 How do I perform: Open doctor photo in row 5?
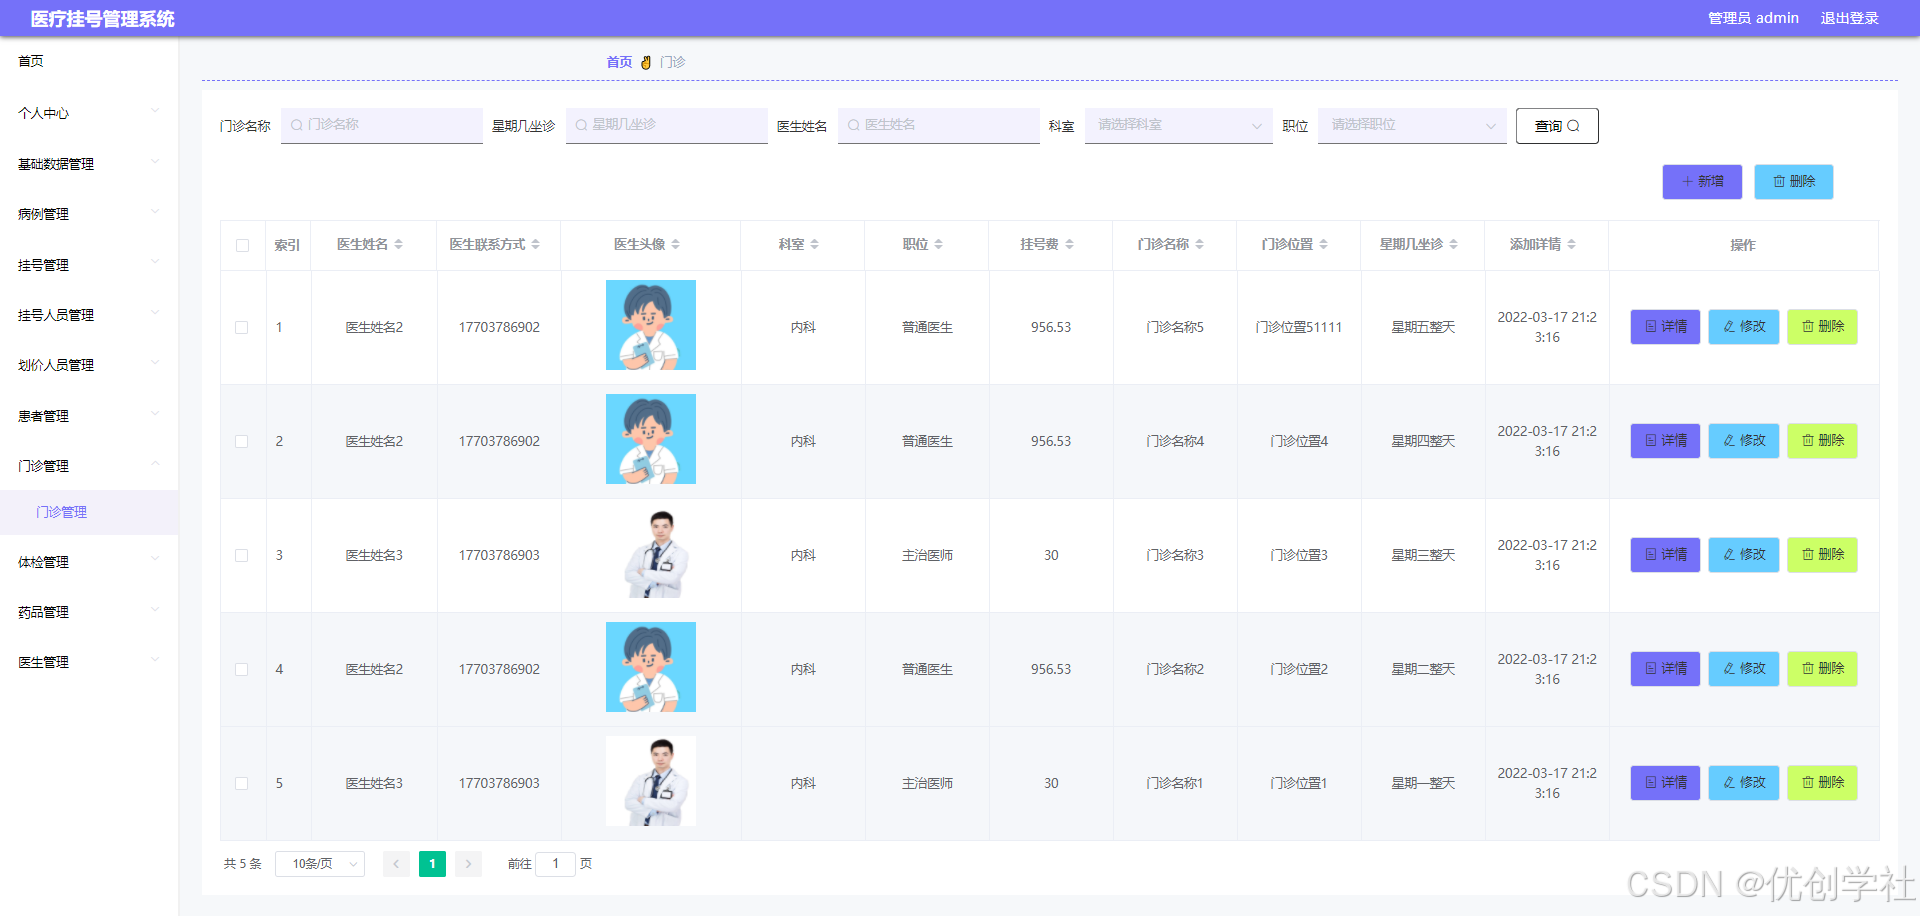651,781
